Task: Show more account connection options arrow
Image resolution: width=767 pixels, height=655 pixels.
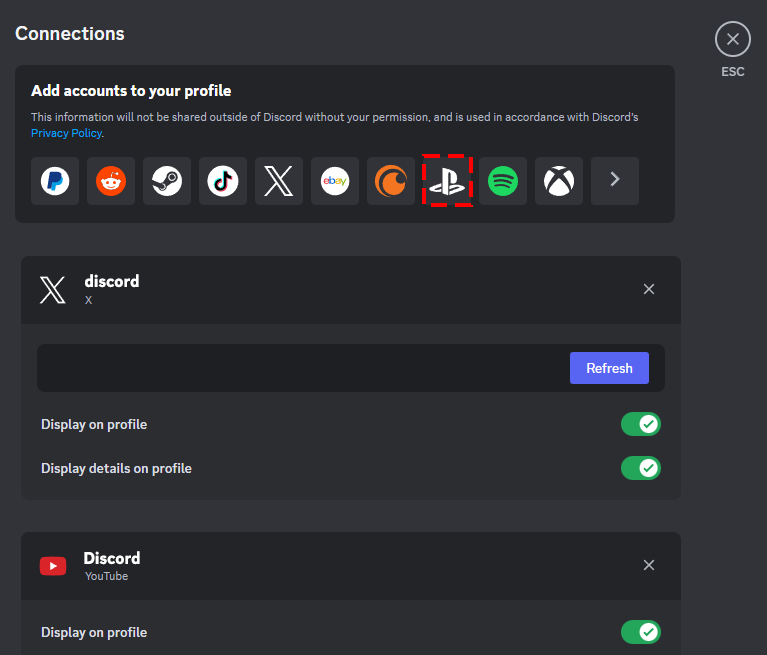Action: 615,181
